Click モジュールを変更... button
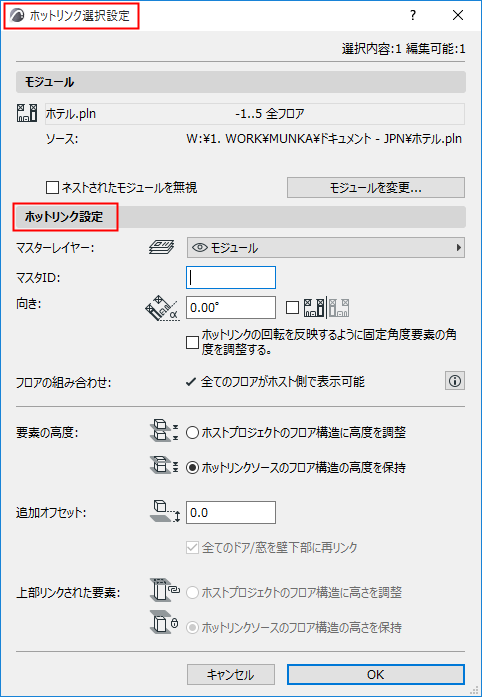The height and width of the screenshot is (697, 482). (376, 188)
